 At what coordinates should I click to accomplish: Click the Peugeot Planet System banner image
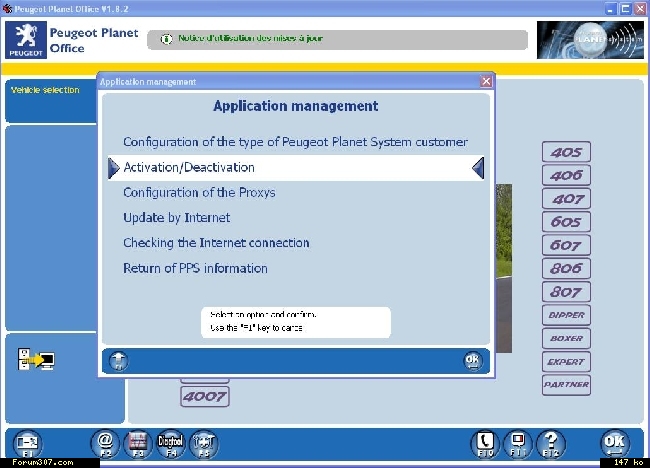(x=590, y=40)
